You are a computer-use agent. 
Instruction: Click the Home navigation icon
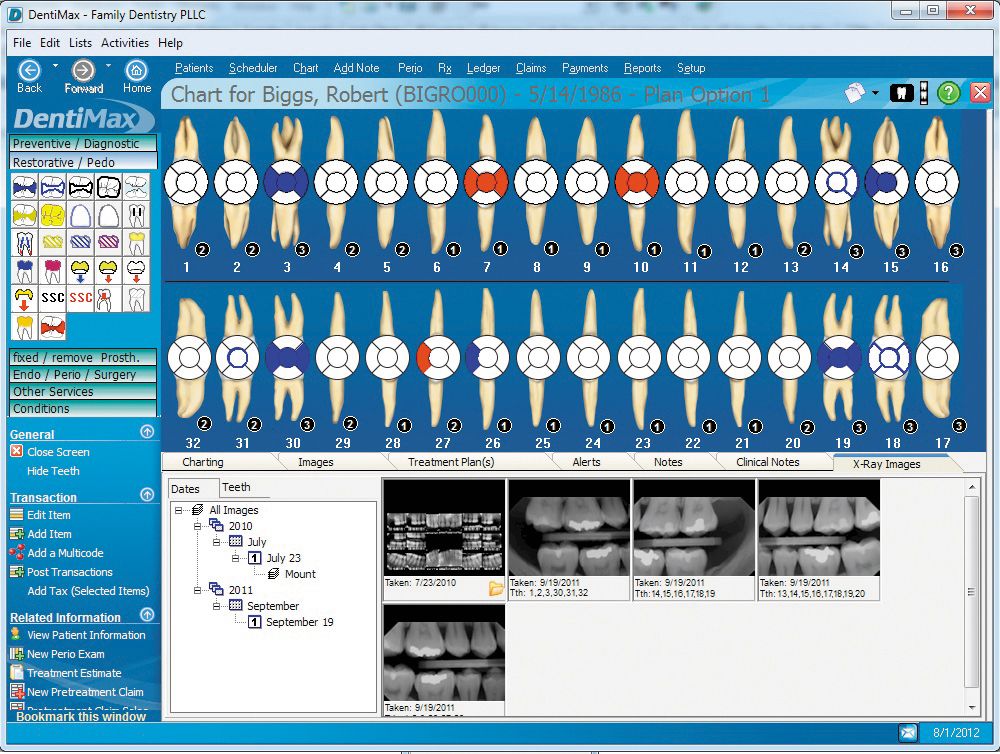(136, 71)
